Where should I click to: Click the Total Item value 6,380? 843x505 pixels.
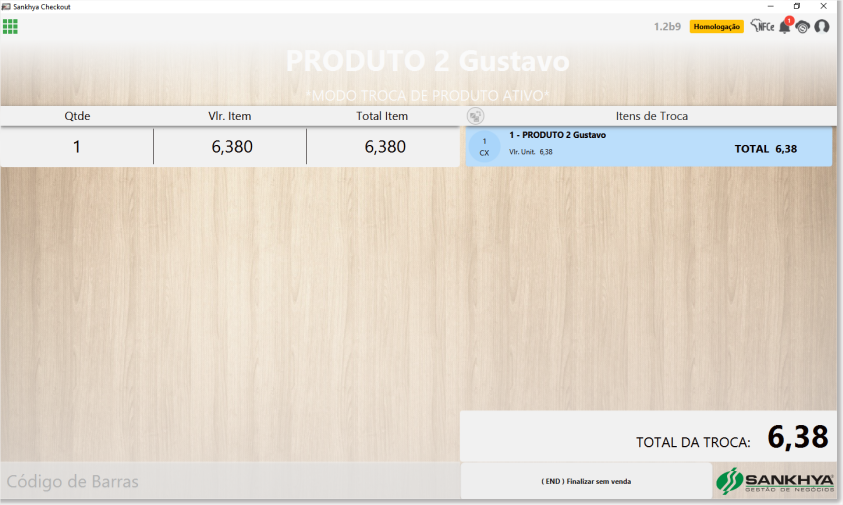click(x=385, y=147)
